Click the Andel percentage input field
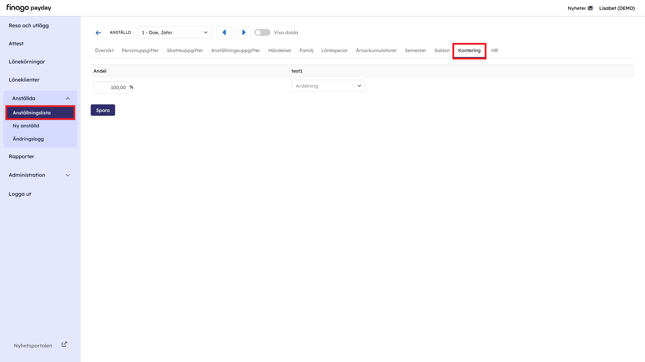This screenshot has width=645, height=362. pyautogui.click(x=110, y=87)
